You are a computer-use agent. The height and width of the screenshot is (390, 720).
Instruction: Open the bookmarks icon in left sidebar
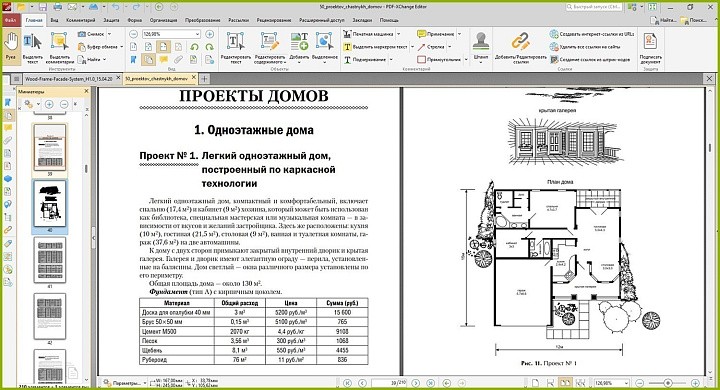click(x=8, y=102)
